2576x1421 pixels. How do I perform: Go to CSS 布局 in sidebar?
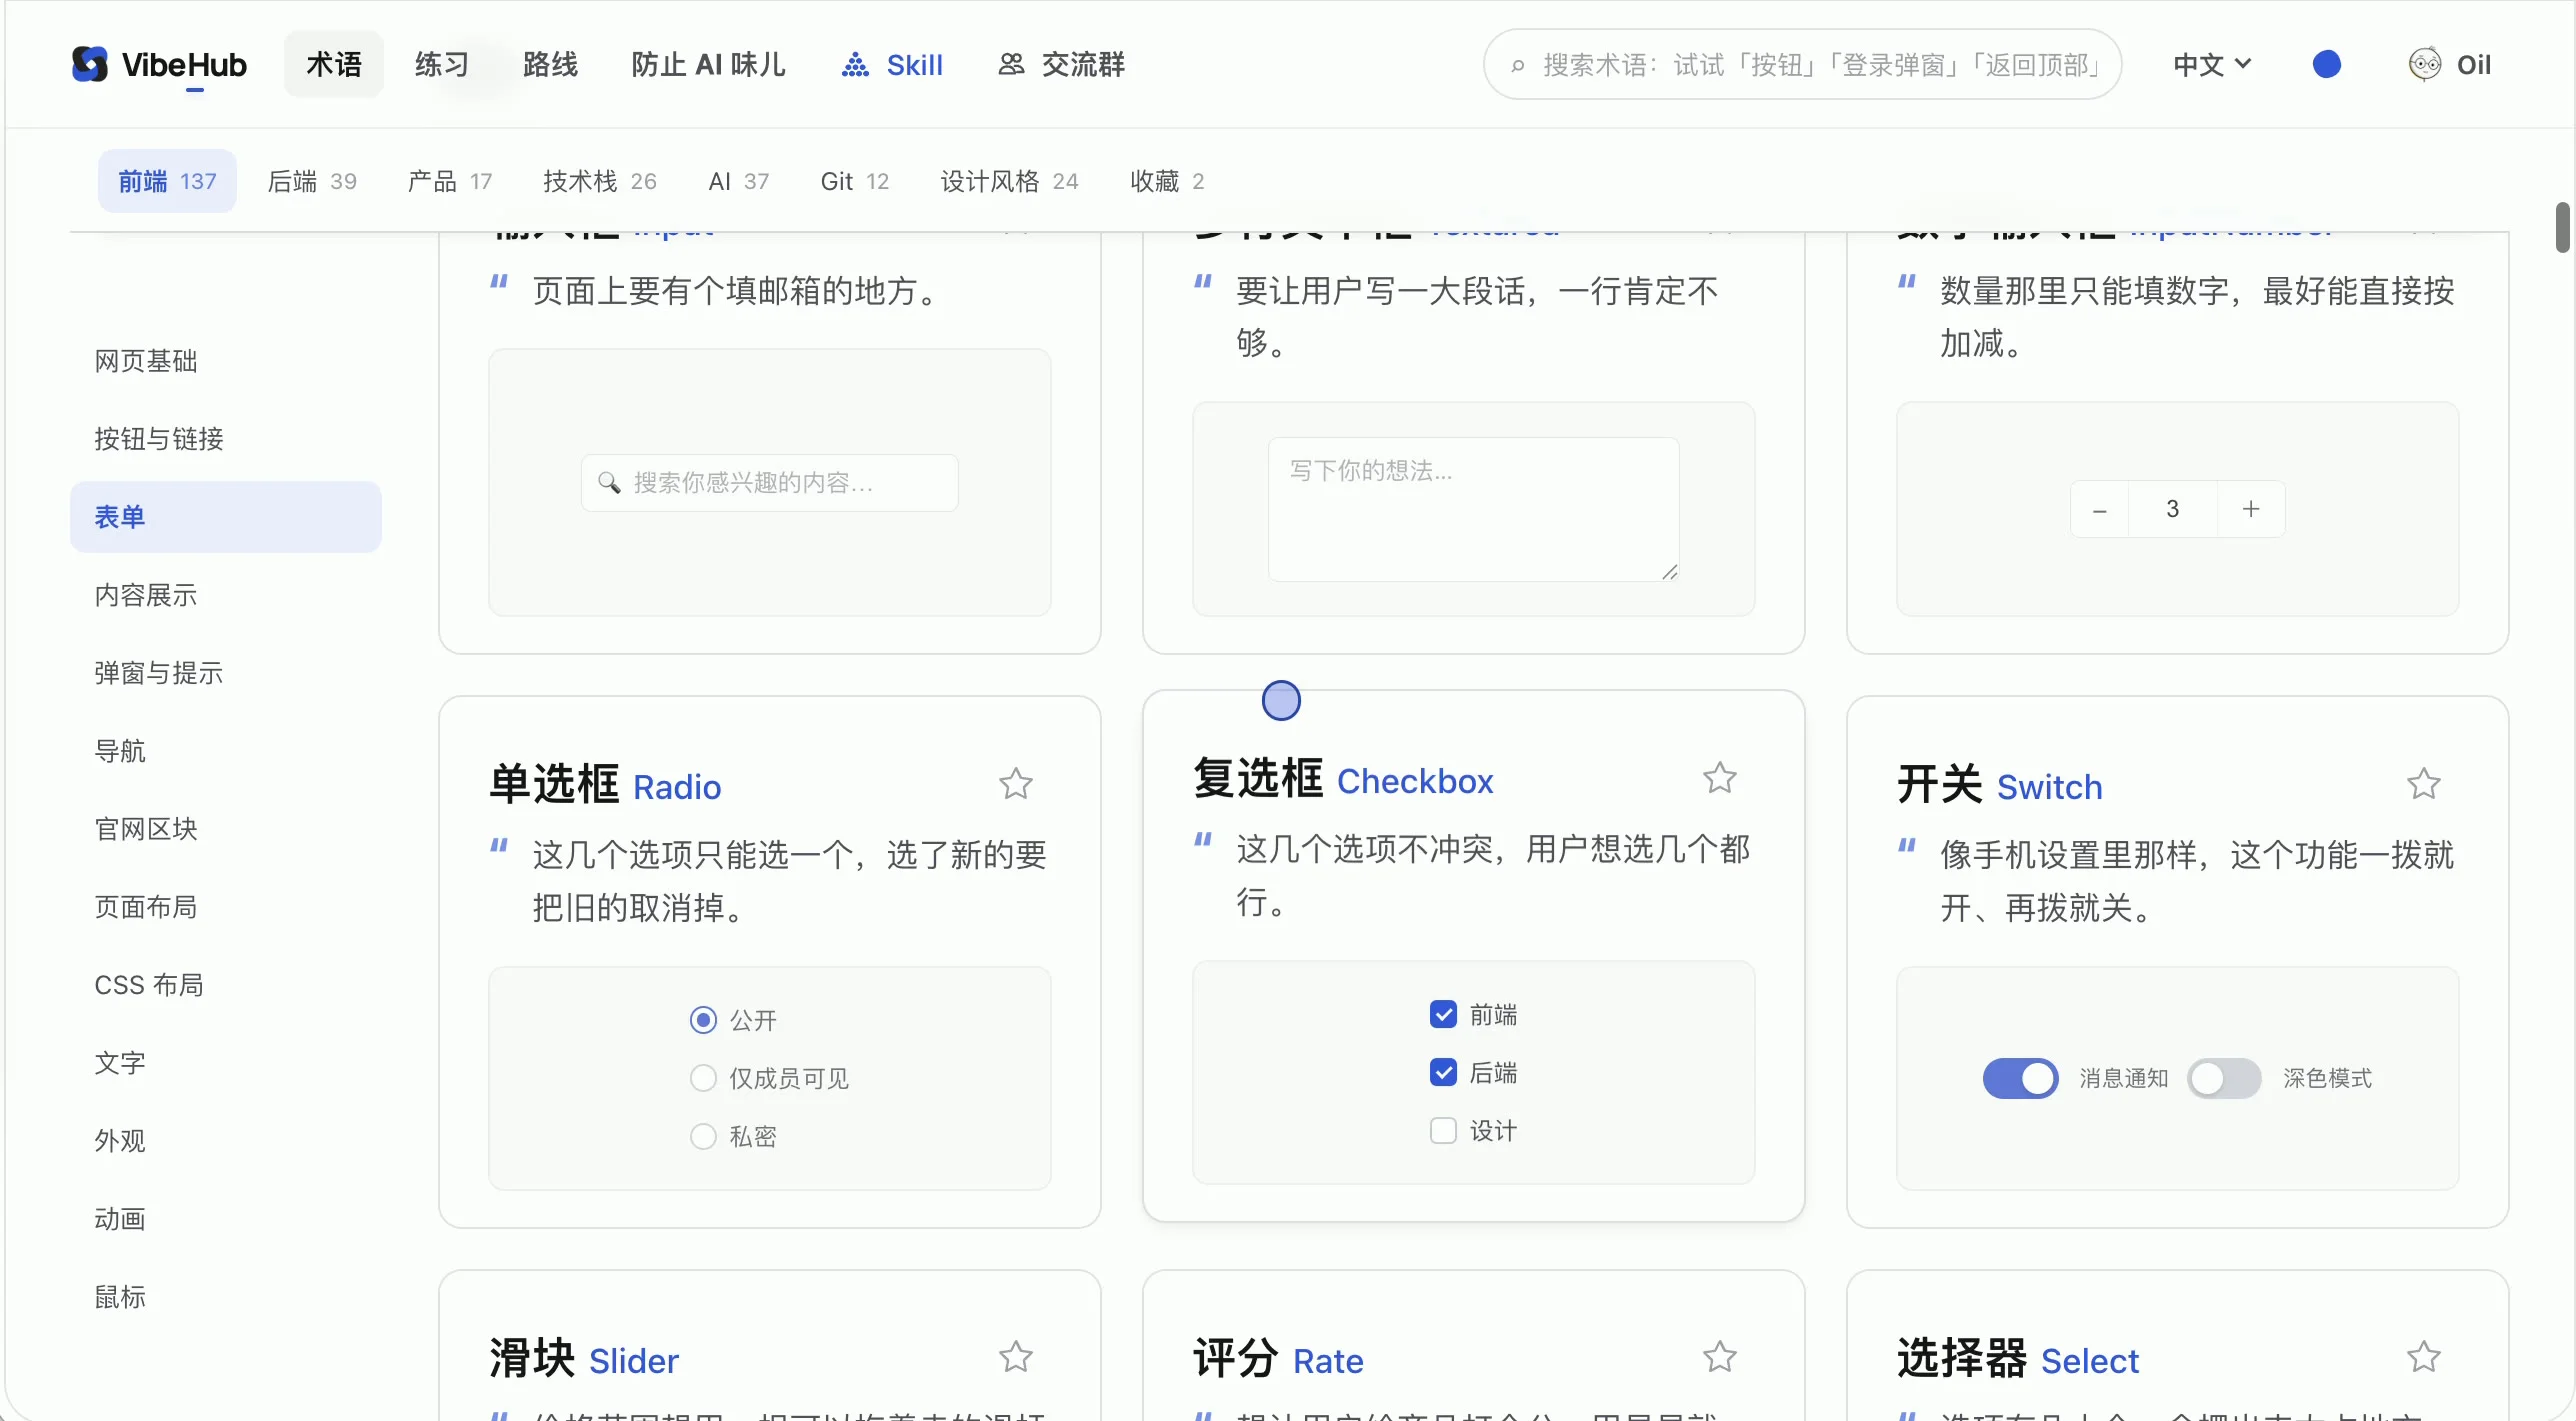226,985
